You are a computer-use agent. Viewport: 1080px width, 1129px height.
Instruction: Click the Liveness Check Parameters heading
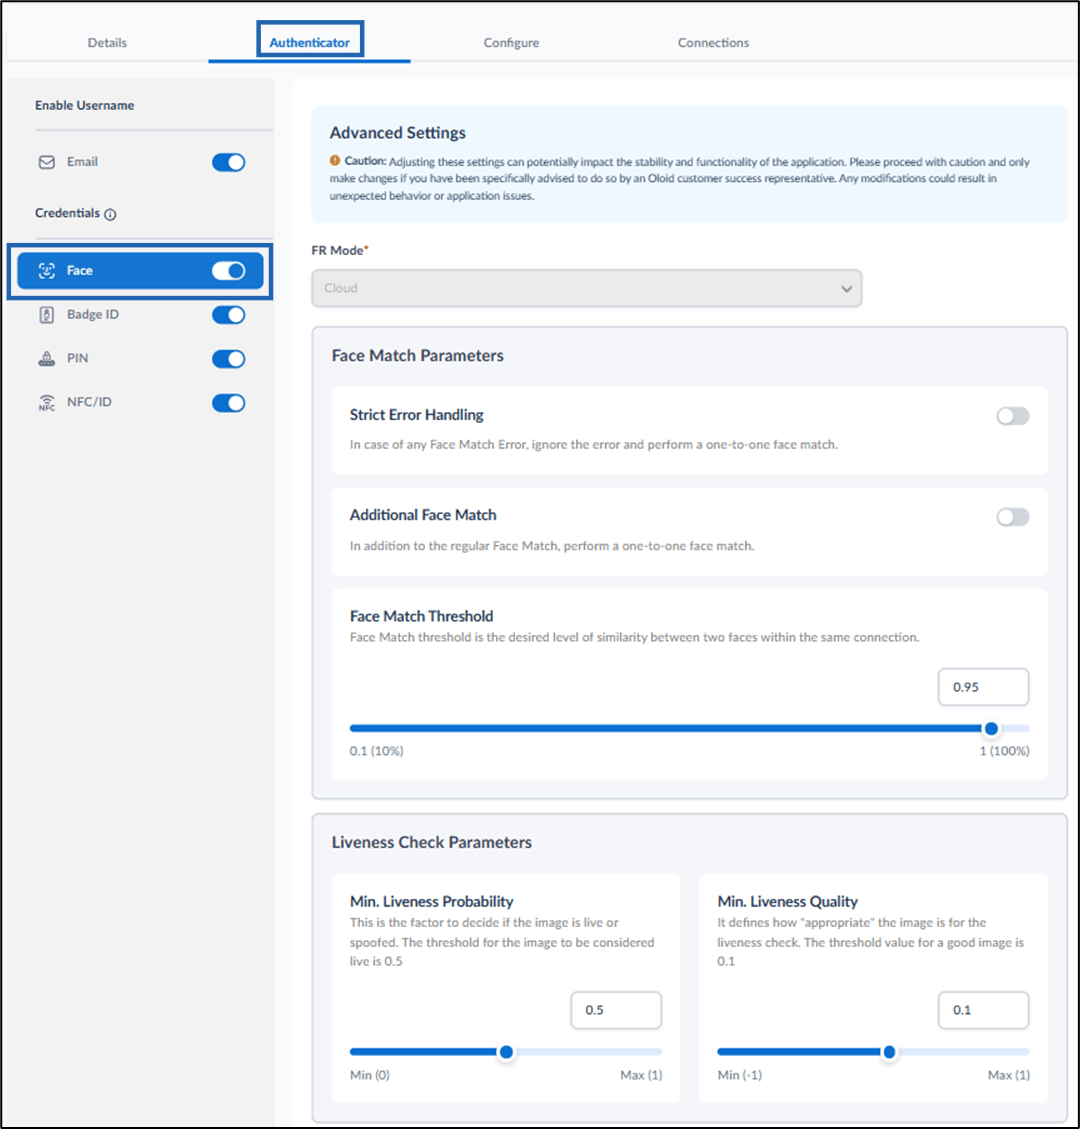pos(431,842)
